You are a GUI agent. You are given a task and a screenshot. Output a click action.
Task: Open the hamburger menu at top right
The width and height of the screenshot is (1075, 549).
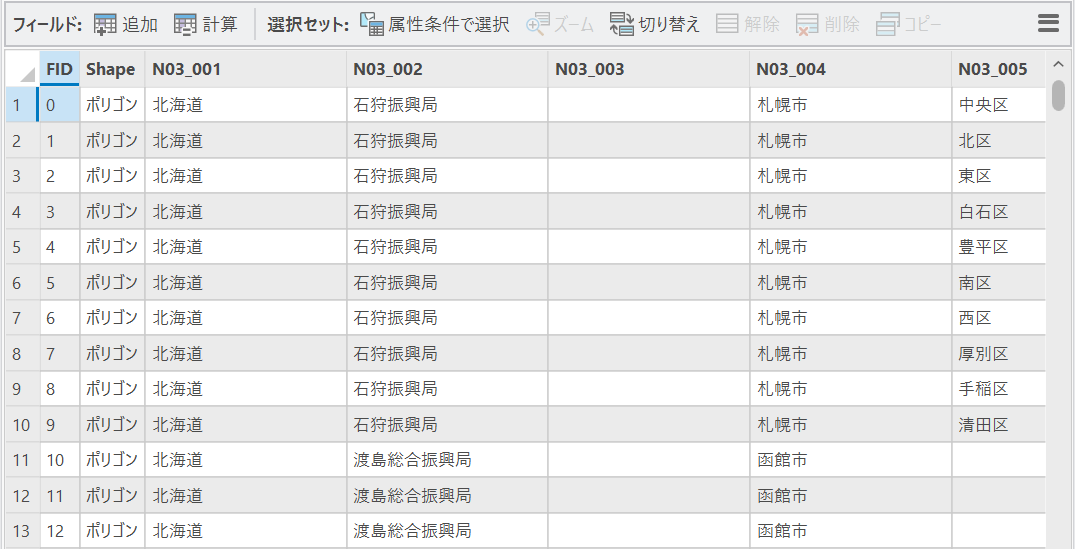(1048, 24)
